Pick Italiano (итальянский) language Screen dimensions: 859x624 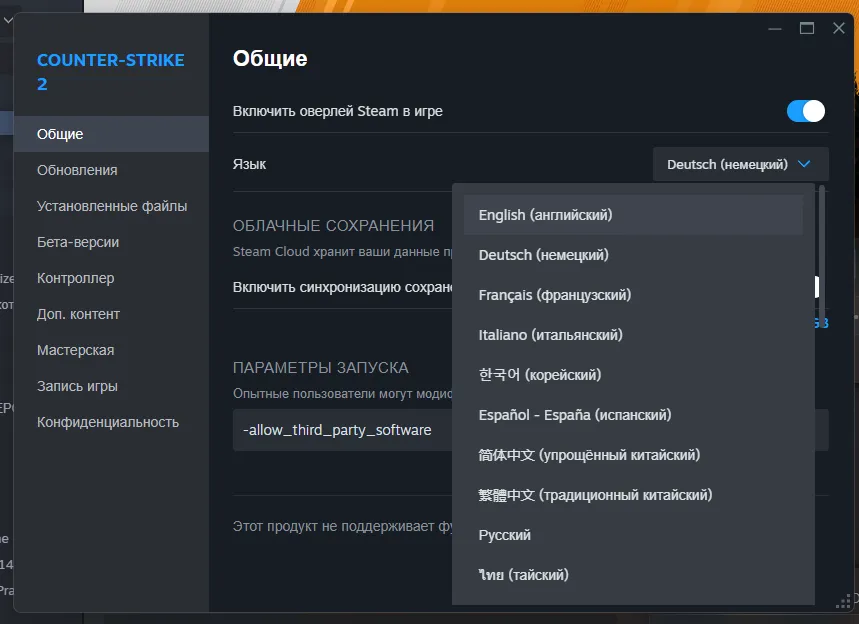click(633, 335)
